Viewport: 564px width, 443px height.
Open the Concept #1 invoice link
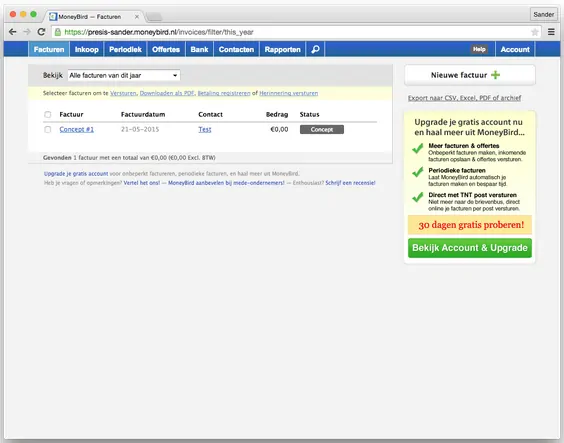[77, 129]
